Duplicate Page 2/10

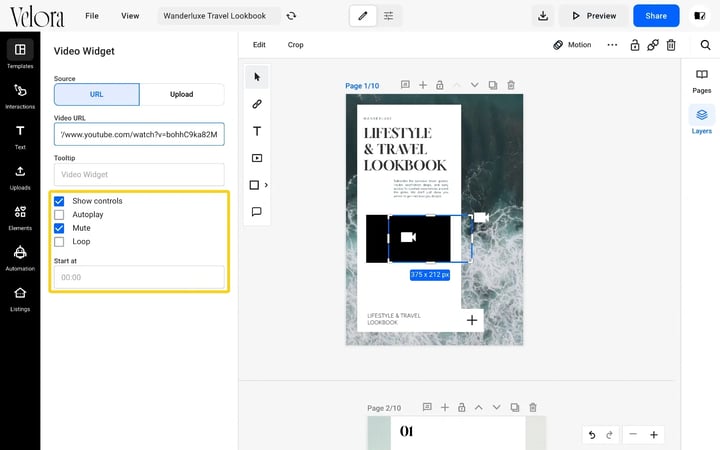coord(515,407)
